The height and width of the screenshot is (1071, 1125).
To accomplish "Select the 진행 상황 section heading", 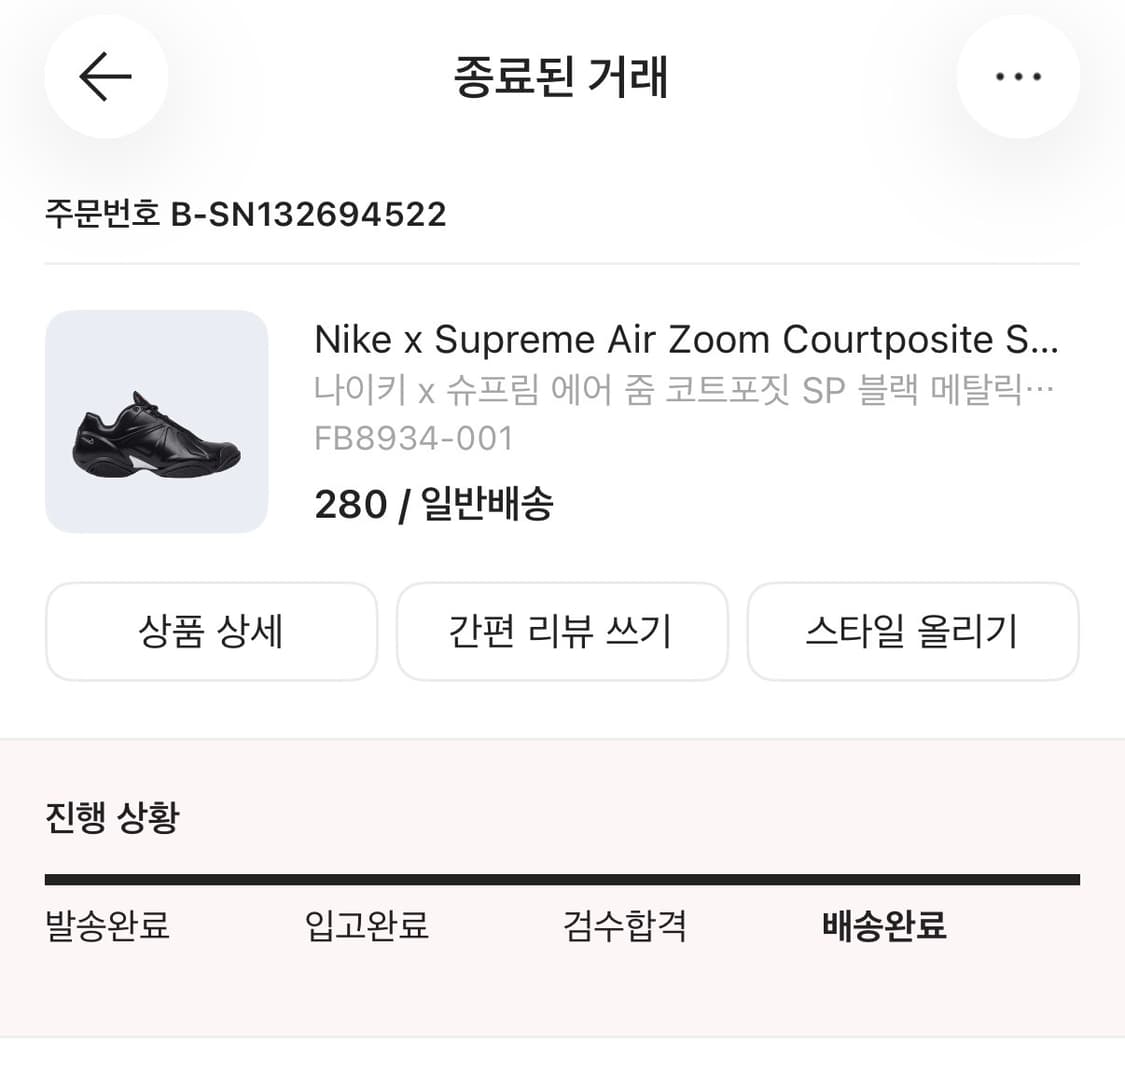I will [x=112, y=817].
